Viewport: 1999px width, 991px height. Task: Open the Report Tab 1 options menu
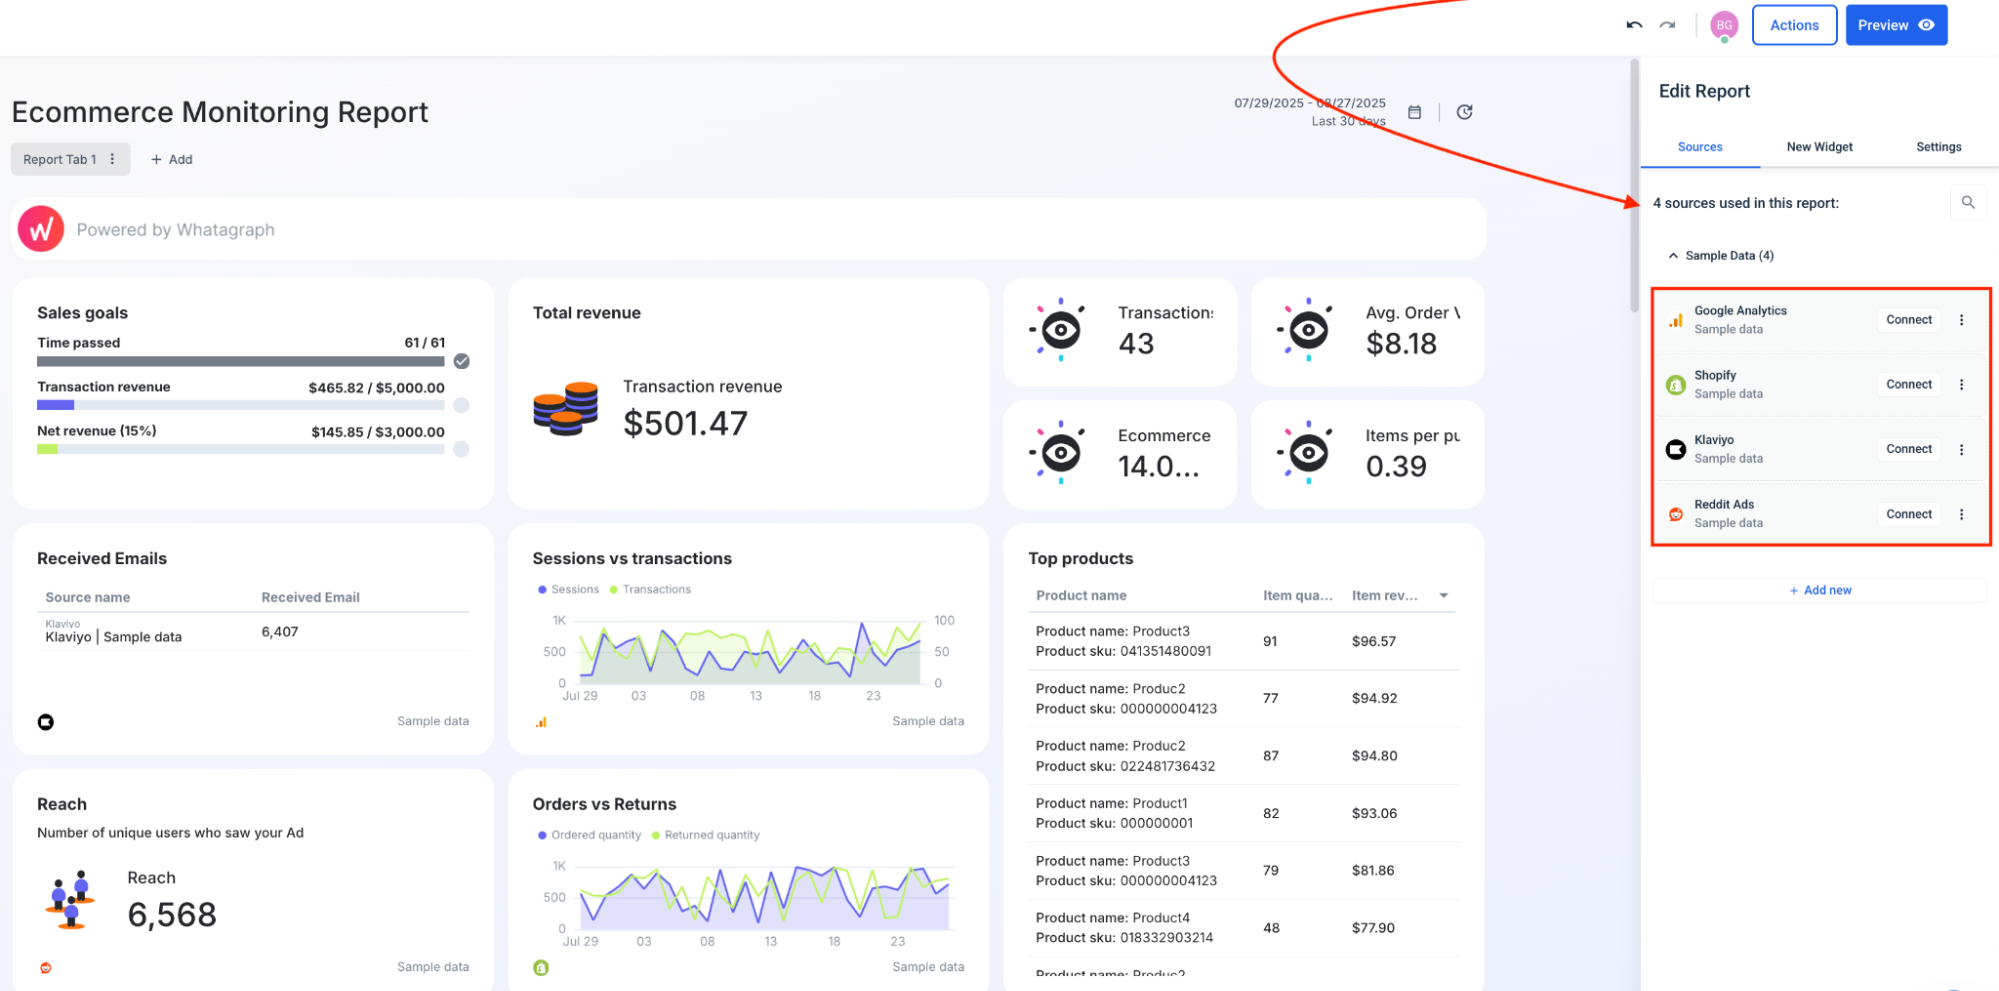pos(113,159)
